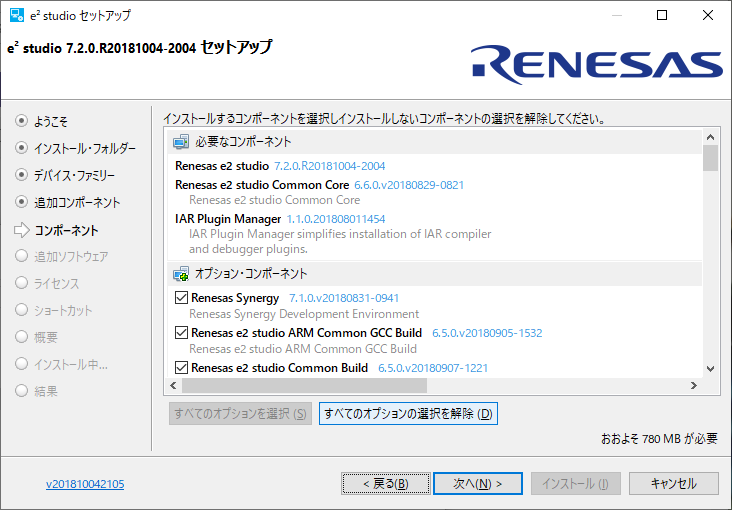Click the optional components header icon
This screenshot has height=510, width=732.
(x=181, y=274)
